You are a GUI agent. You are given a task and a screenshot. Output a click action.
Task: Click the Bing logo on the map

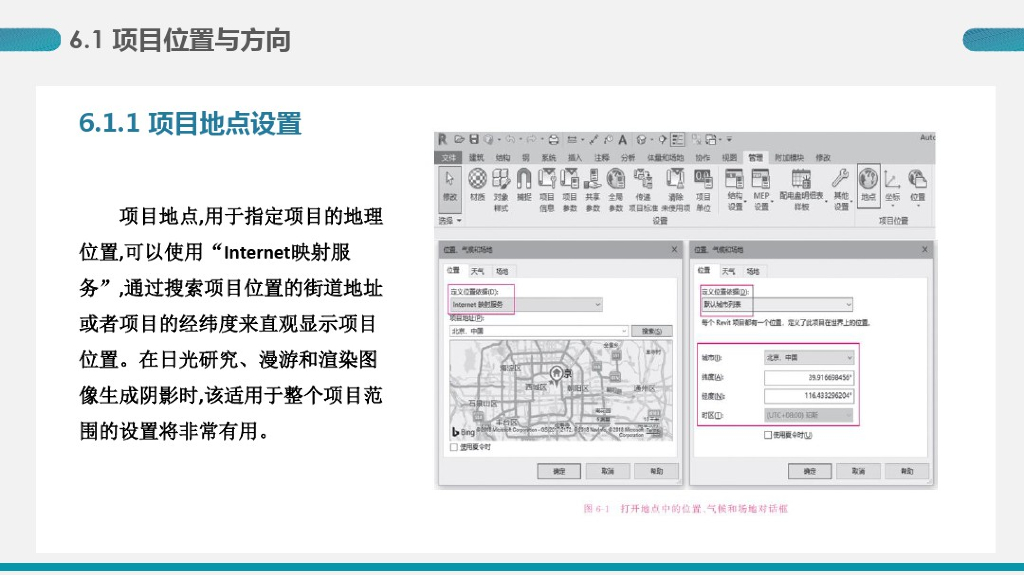pos(463,432)
